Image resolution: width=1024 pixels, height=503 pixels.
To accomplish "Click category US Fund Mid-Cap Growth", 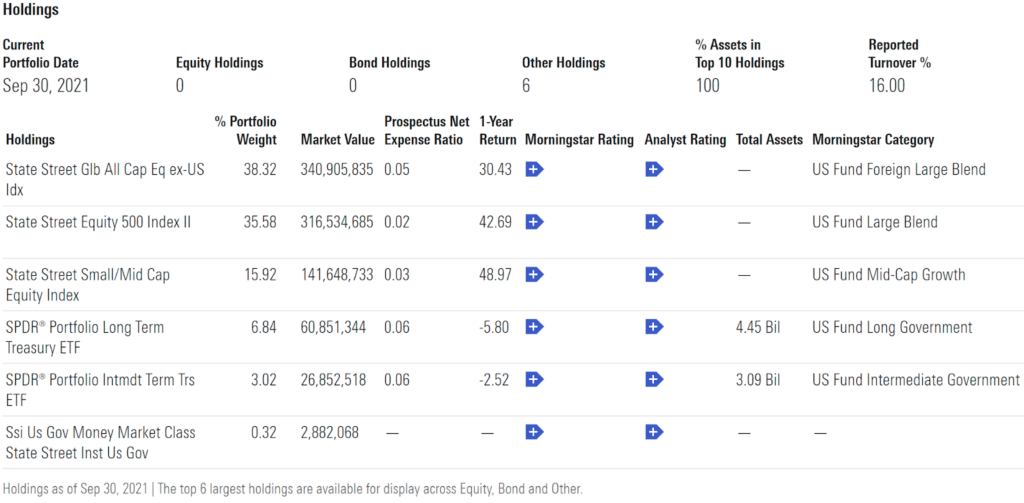I will 889,274.
